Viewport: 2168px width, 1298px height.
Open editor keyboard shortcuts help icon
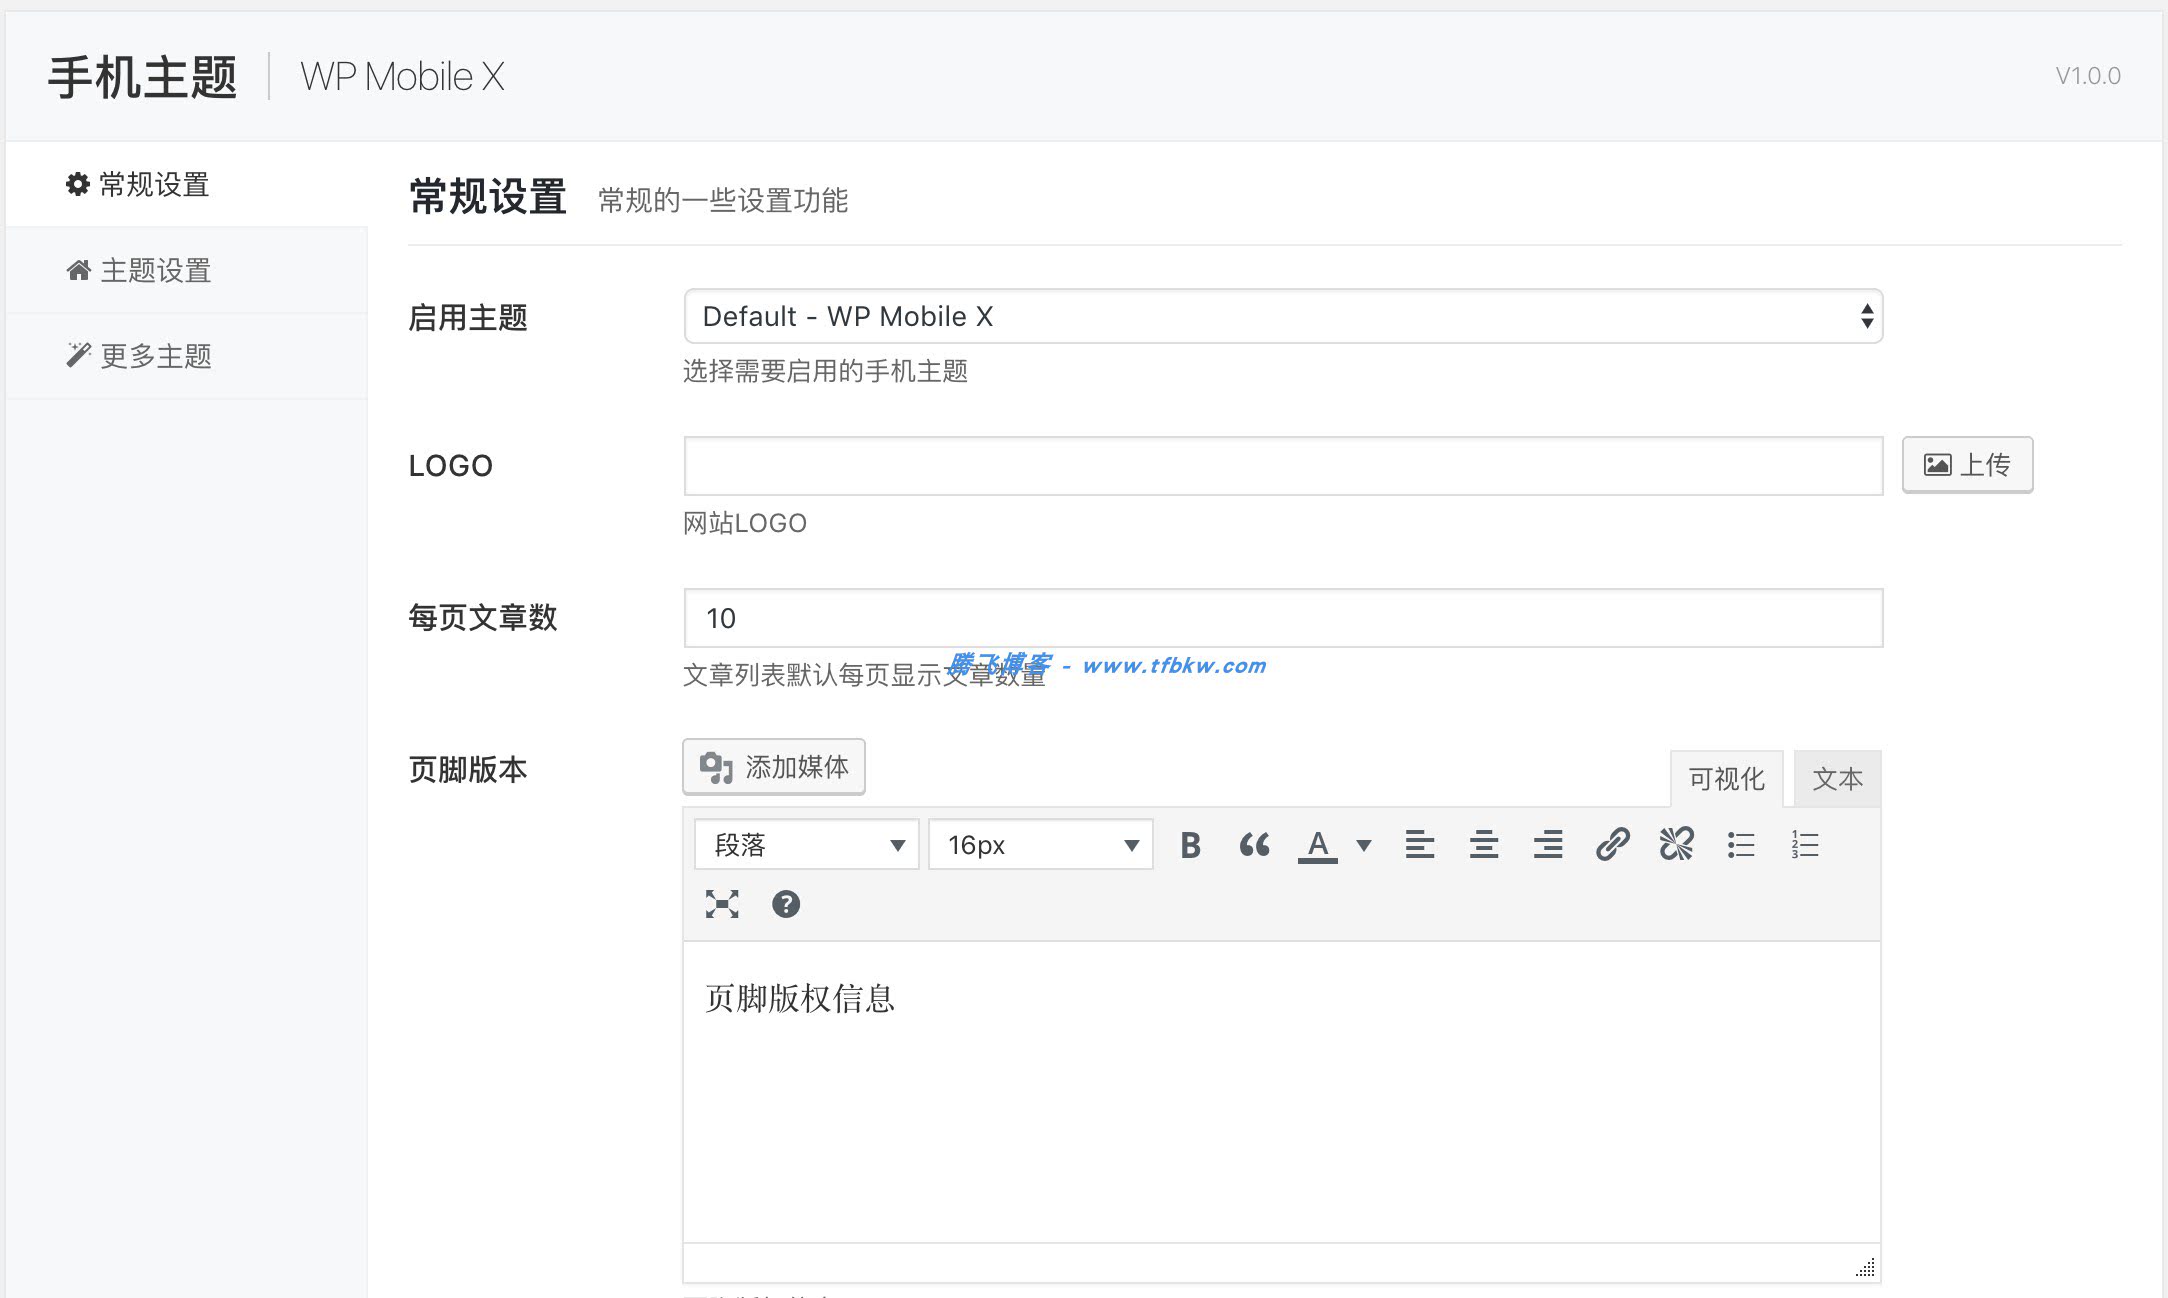click(786, 904)
